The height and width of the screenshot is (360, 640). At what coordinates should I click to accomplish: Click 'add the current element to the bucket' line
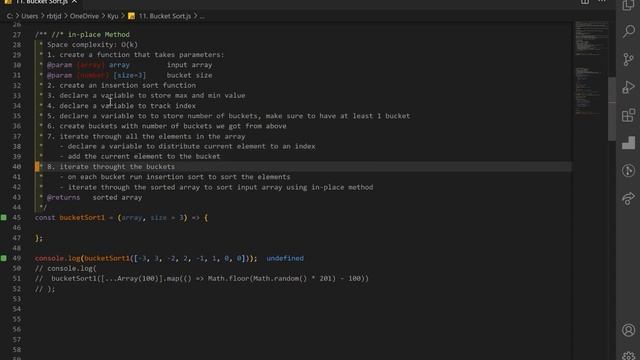[x=144, y=157]
